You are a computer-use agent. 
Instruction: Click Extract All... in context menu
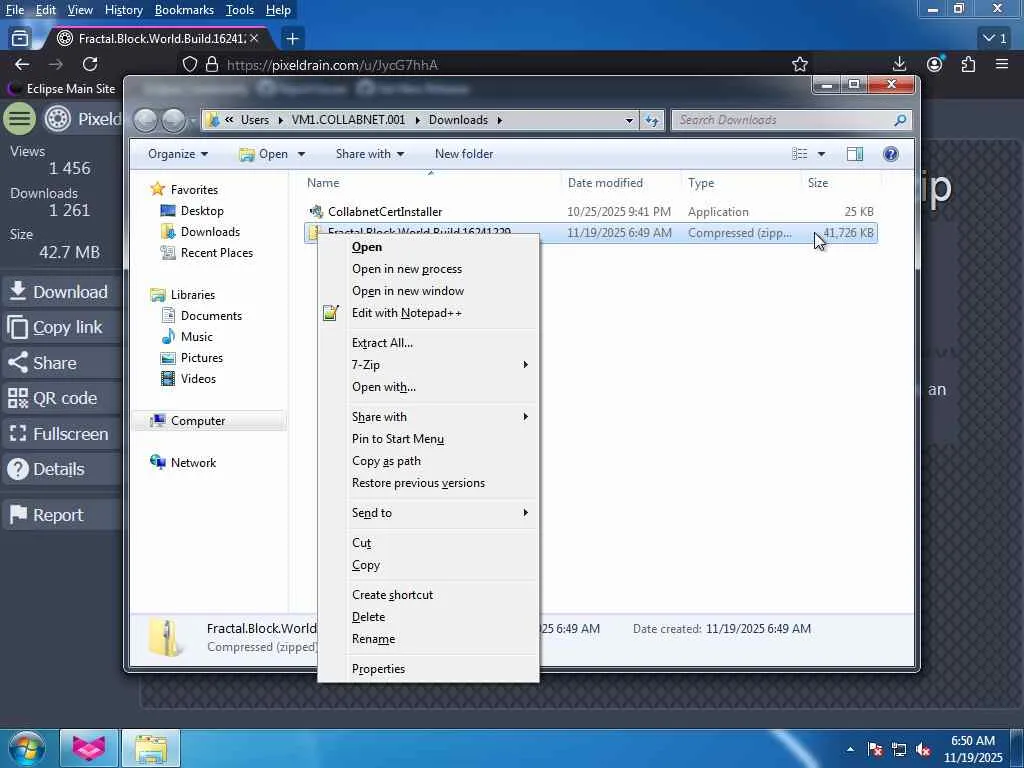tap(382, 343)
